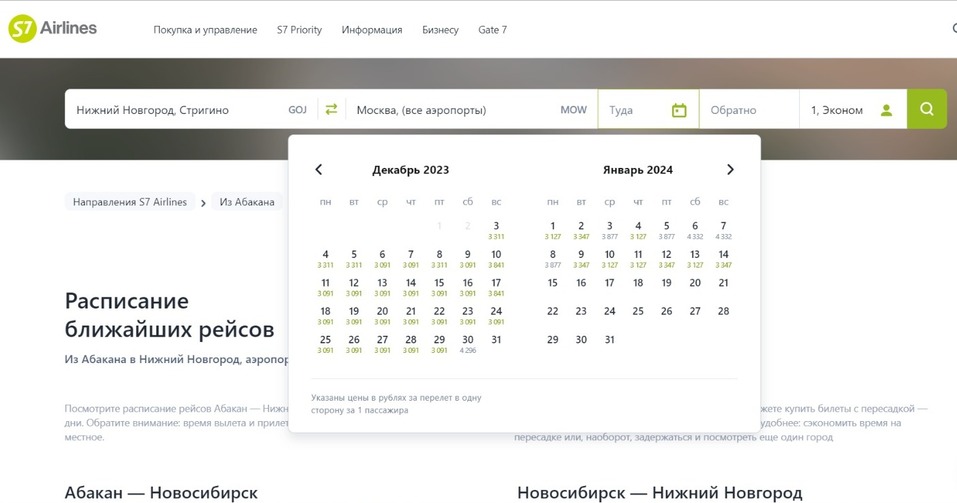Image resolution: width=957 pixels, height=503 pixels.
Task: Open Направления S7 Airlines breadcrumb link
Action: click(130, 202)
